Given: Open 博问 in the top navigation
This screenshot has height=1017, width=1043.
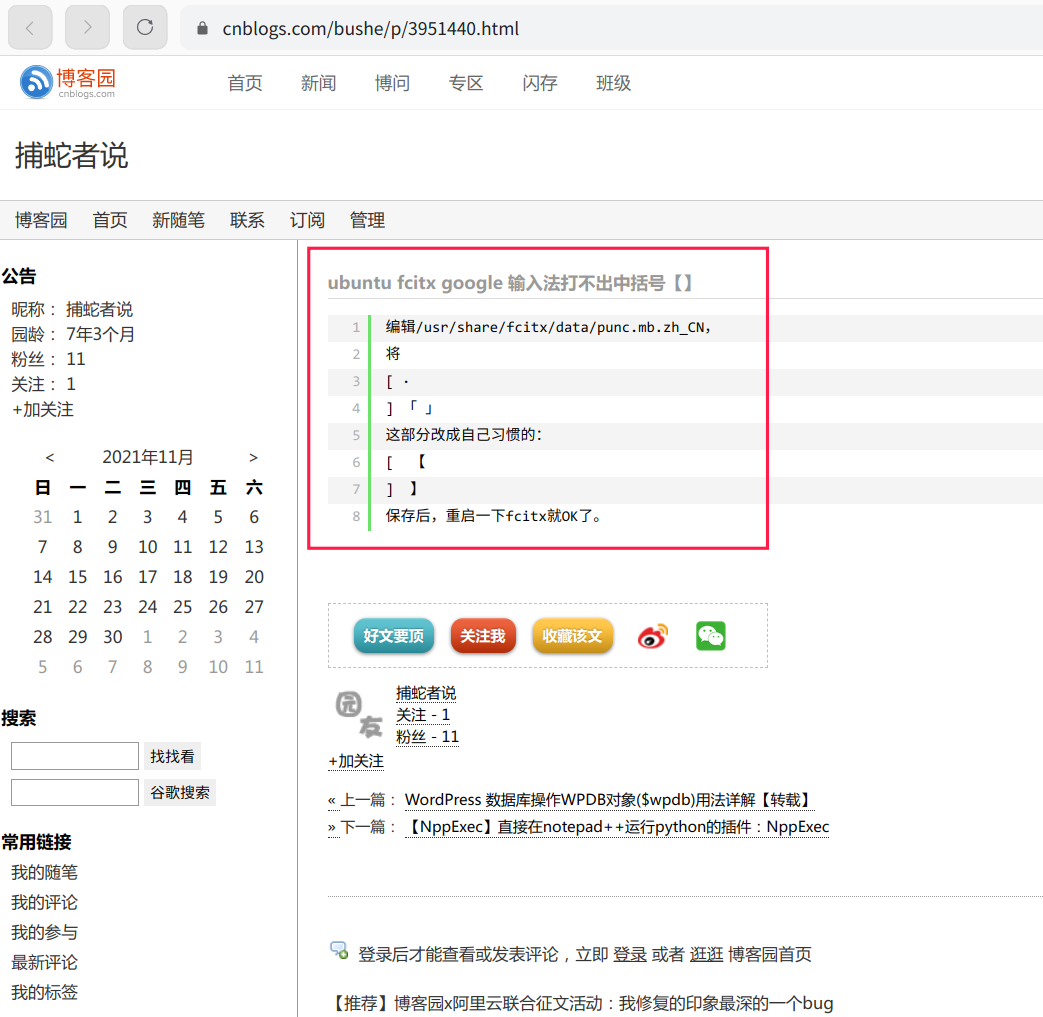Looking at the screenshot, I should (x=392, y=83).
